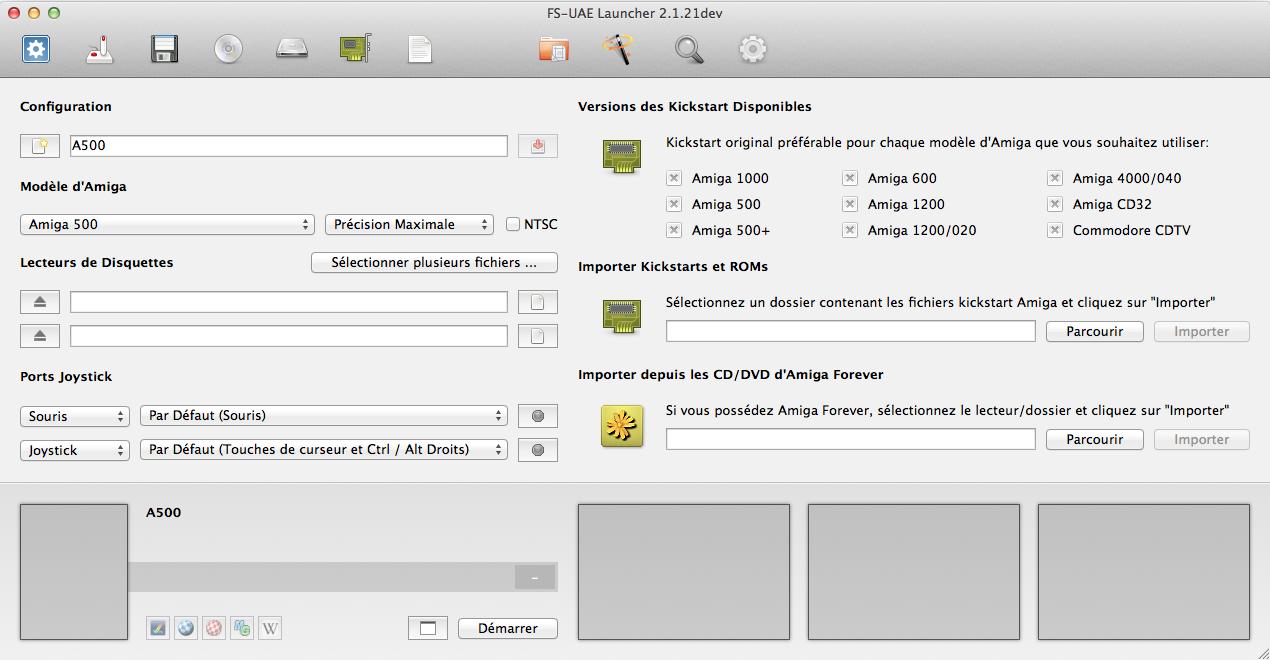
Task: Open the Par Défaut (Touches de curseur) dropdown
Action: coord(324,450)
